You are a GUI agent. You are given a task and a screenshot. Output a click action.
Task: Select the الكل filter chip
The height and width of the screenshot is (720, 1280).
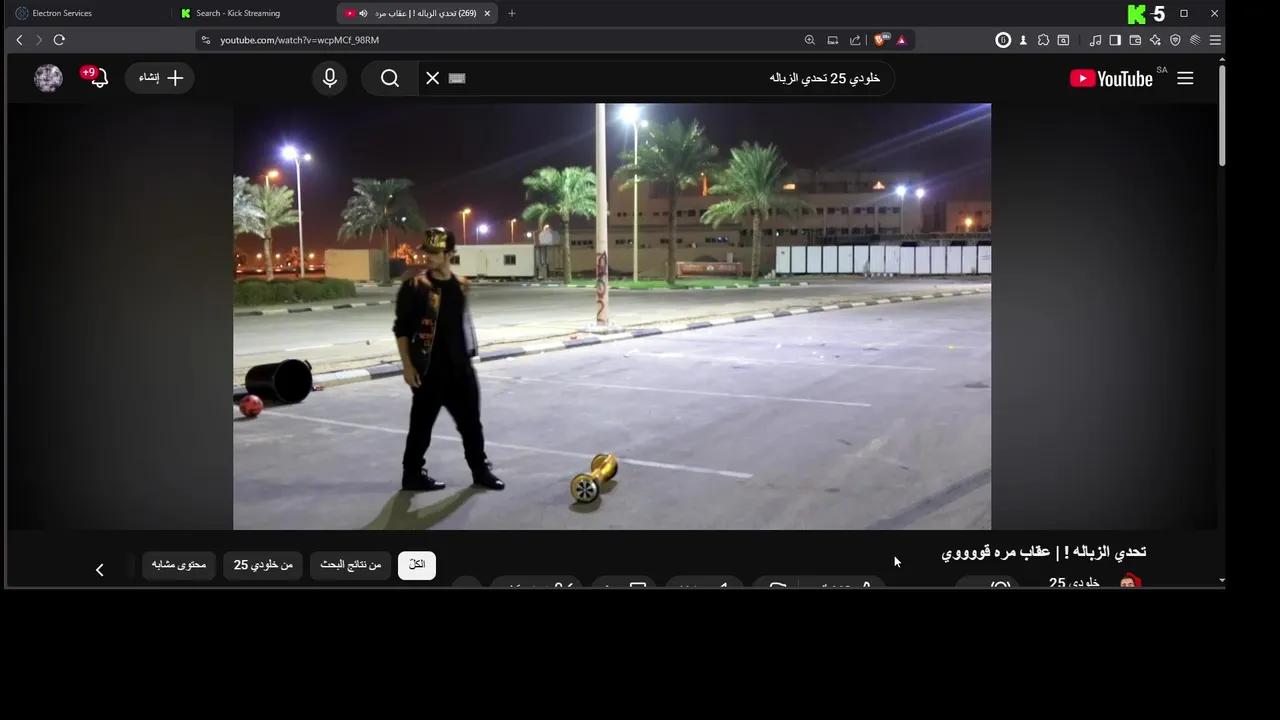pyautogui.click(x=417, y=565)
